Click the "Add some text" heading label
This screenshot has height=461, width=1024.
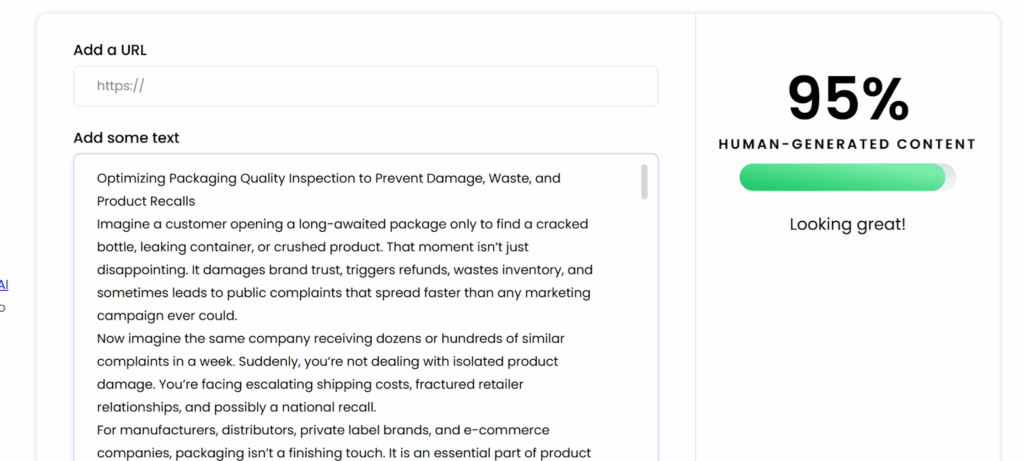(126, 138)
